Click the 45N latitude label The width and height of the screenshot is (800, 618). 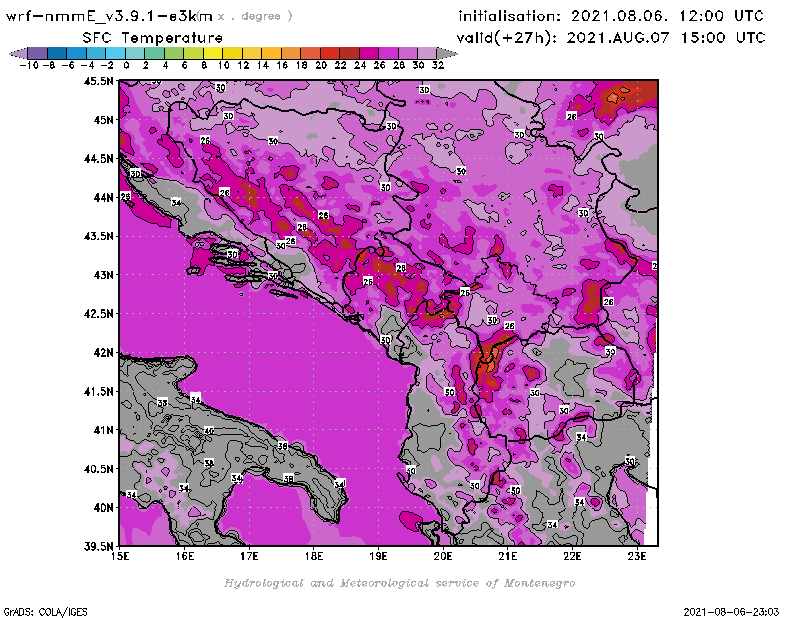pos(104,120)
